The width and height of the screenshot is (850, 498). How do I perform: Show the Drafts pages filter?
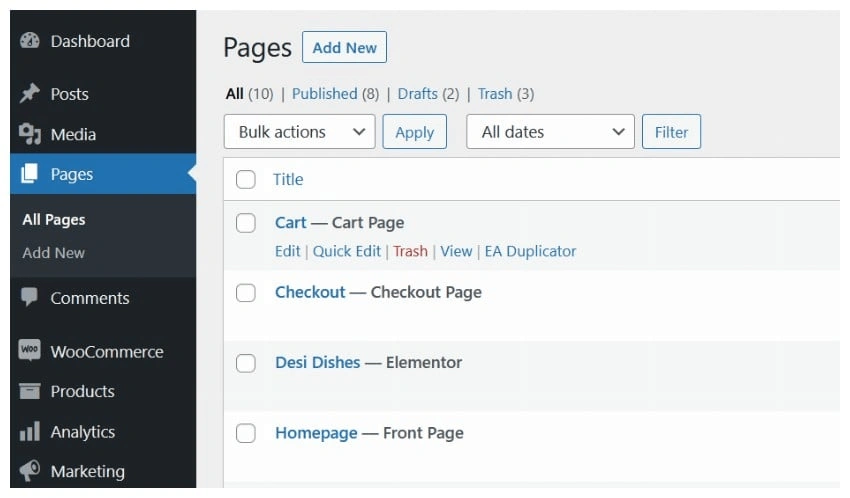417,94
